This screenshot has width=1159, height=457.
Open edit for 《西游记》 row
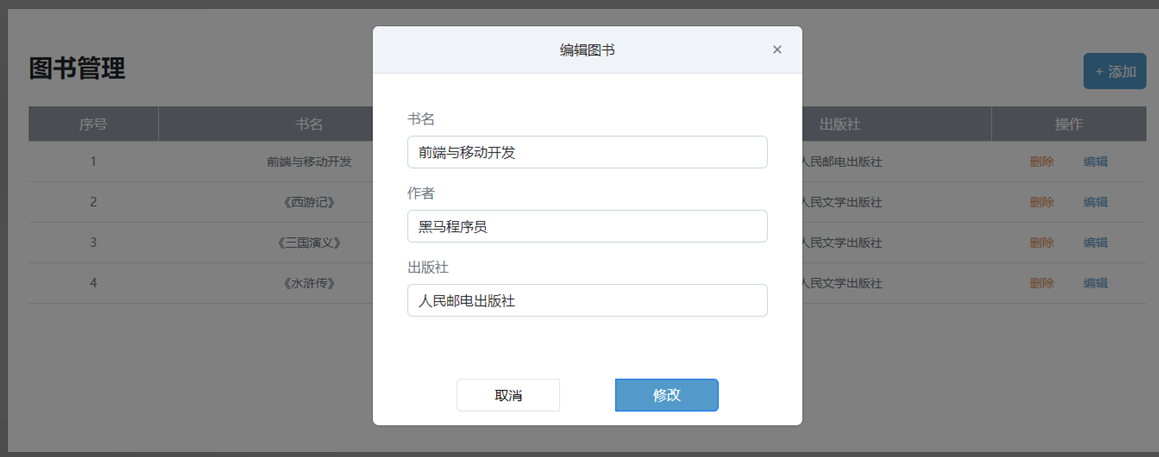(x=1095, y=202)
